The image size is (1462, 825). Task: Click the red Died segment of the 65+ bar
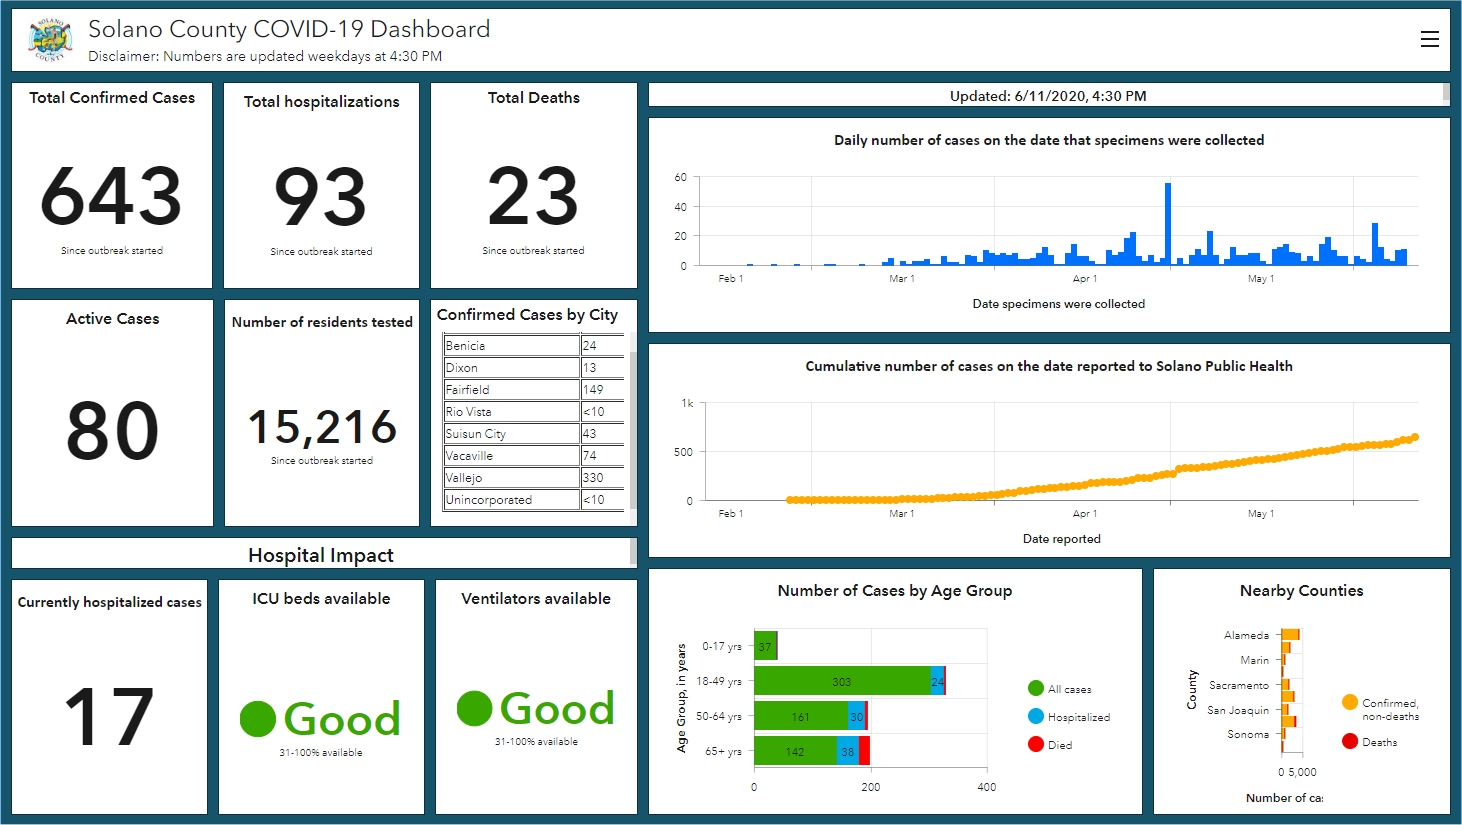[x=864, y=751]
